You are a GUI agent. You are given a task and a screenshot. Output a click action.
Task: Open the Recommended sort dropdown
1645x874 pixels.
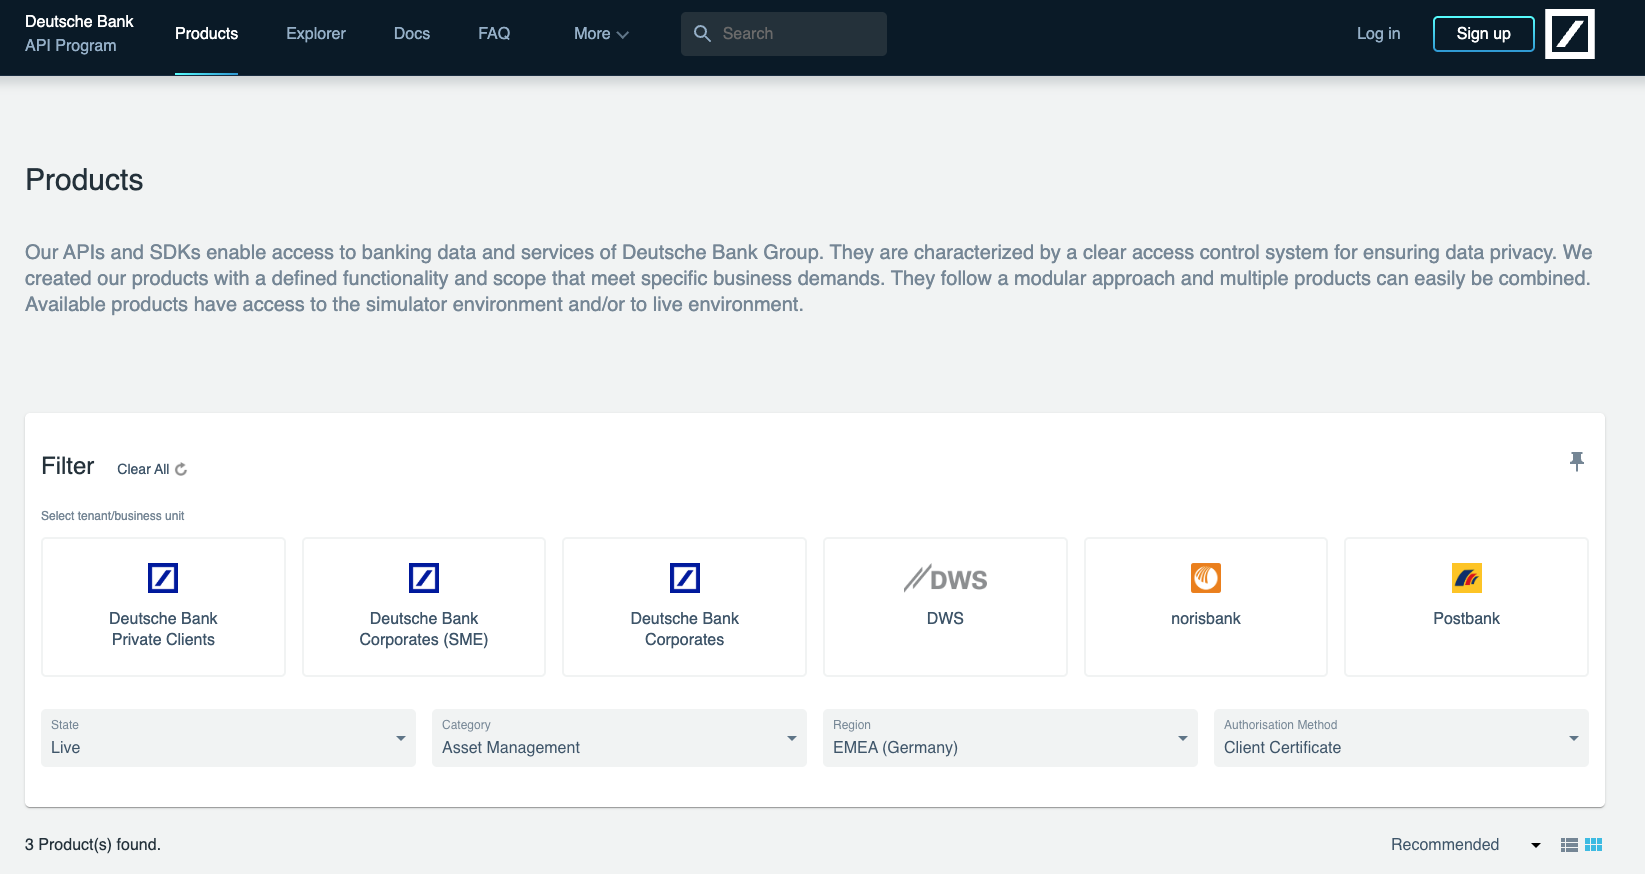1465,845
